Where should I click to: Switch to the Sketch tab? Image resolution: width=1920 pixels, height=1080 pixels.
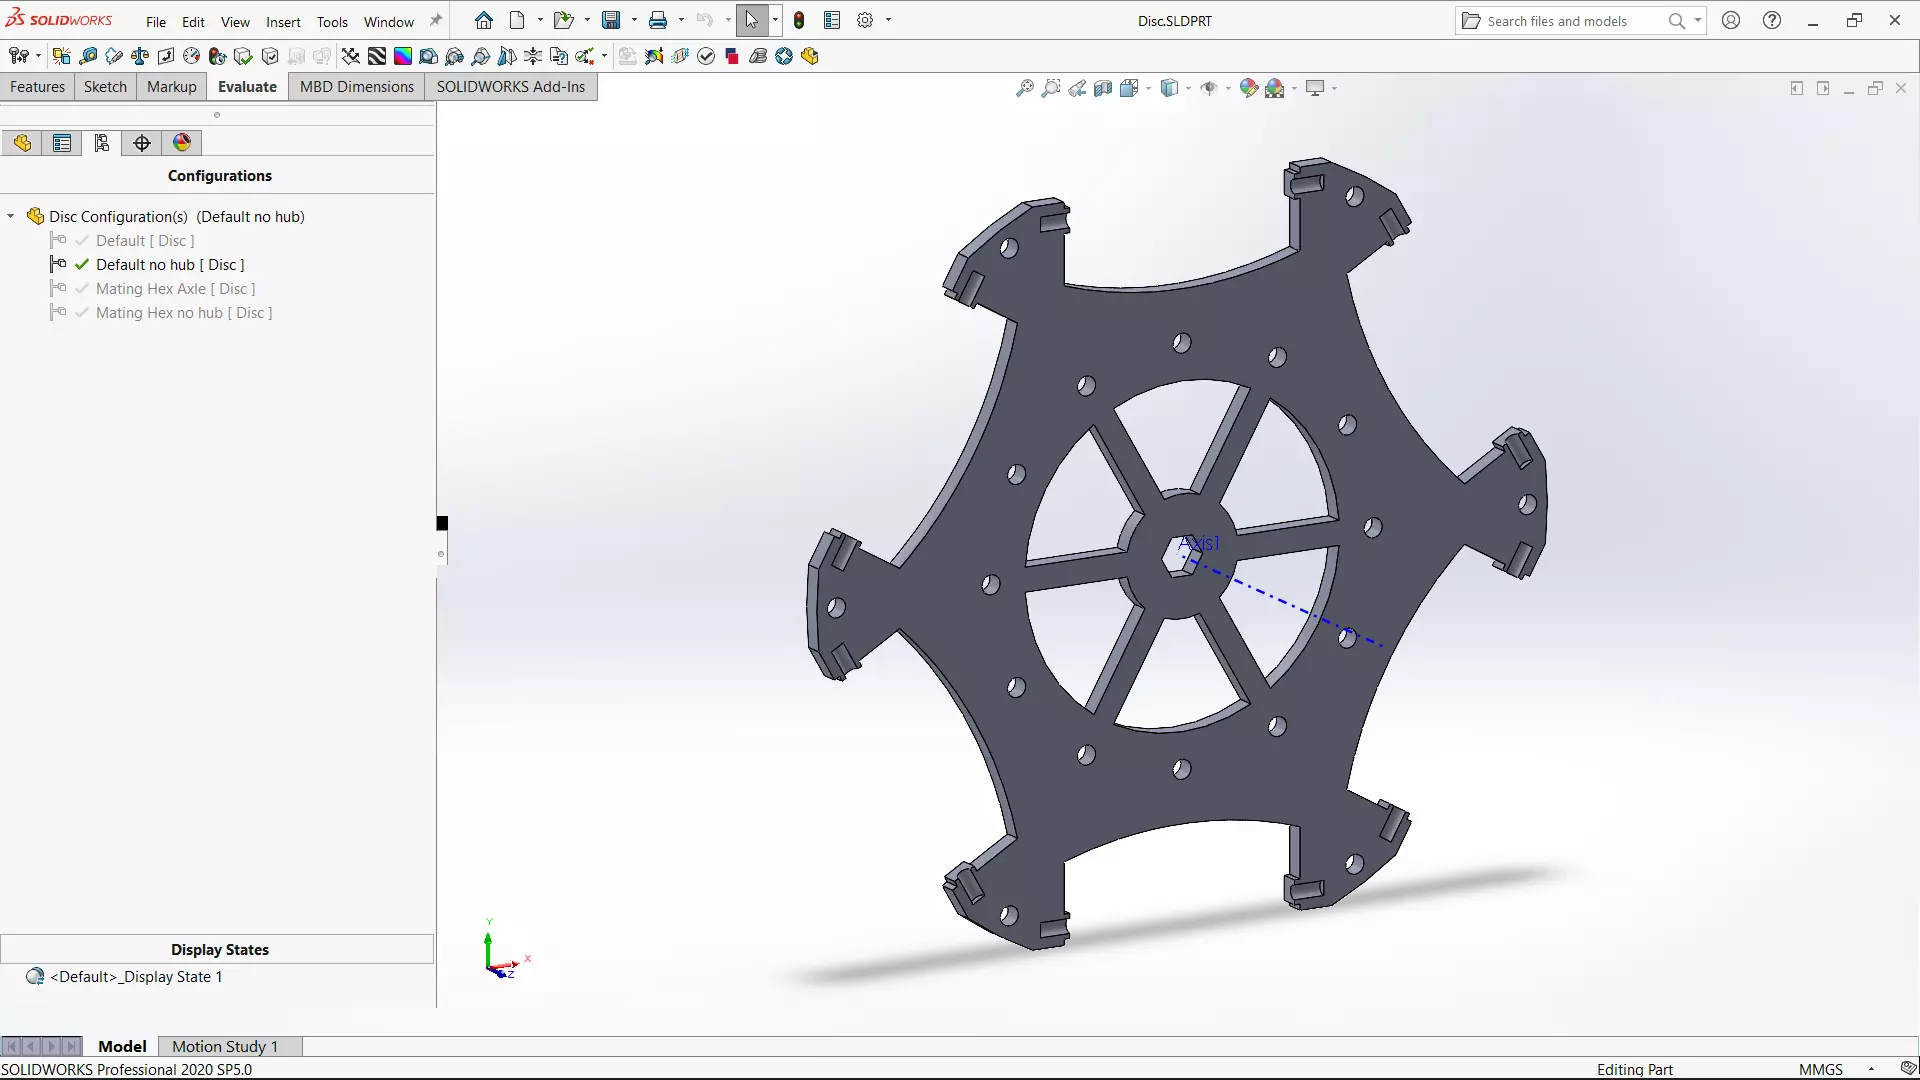coord(105,86)
